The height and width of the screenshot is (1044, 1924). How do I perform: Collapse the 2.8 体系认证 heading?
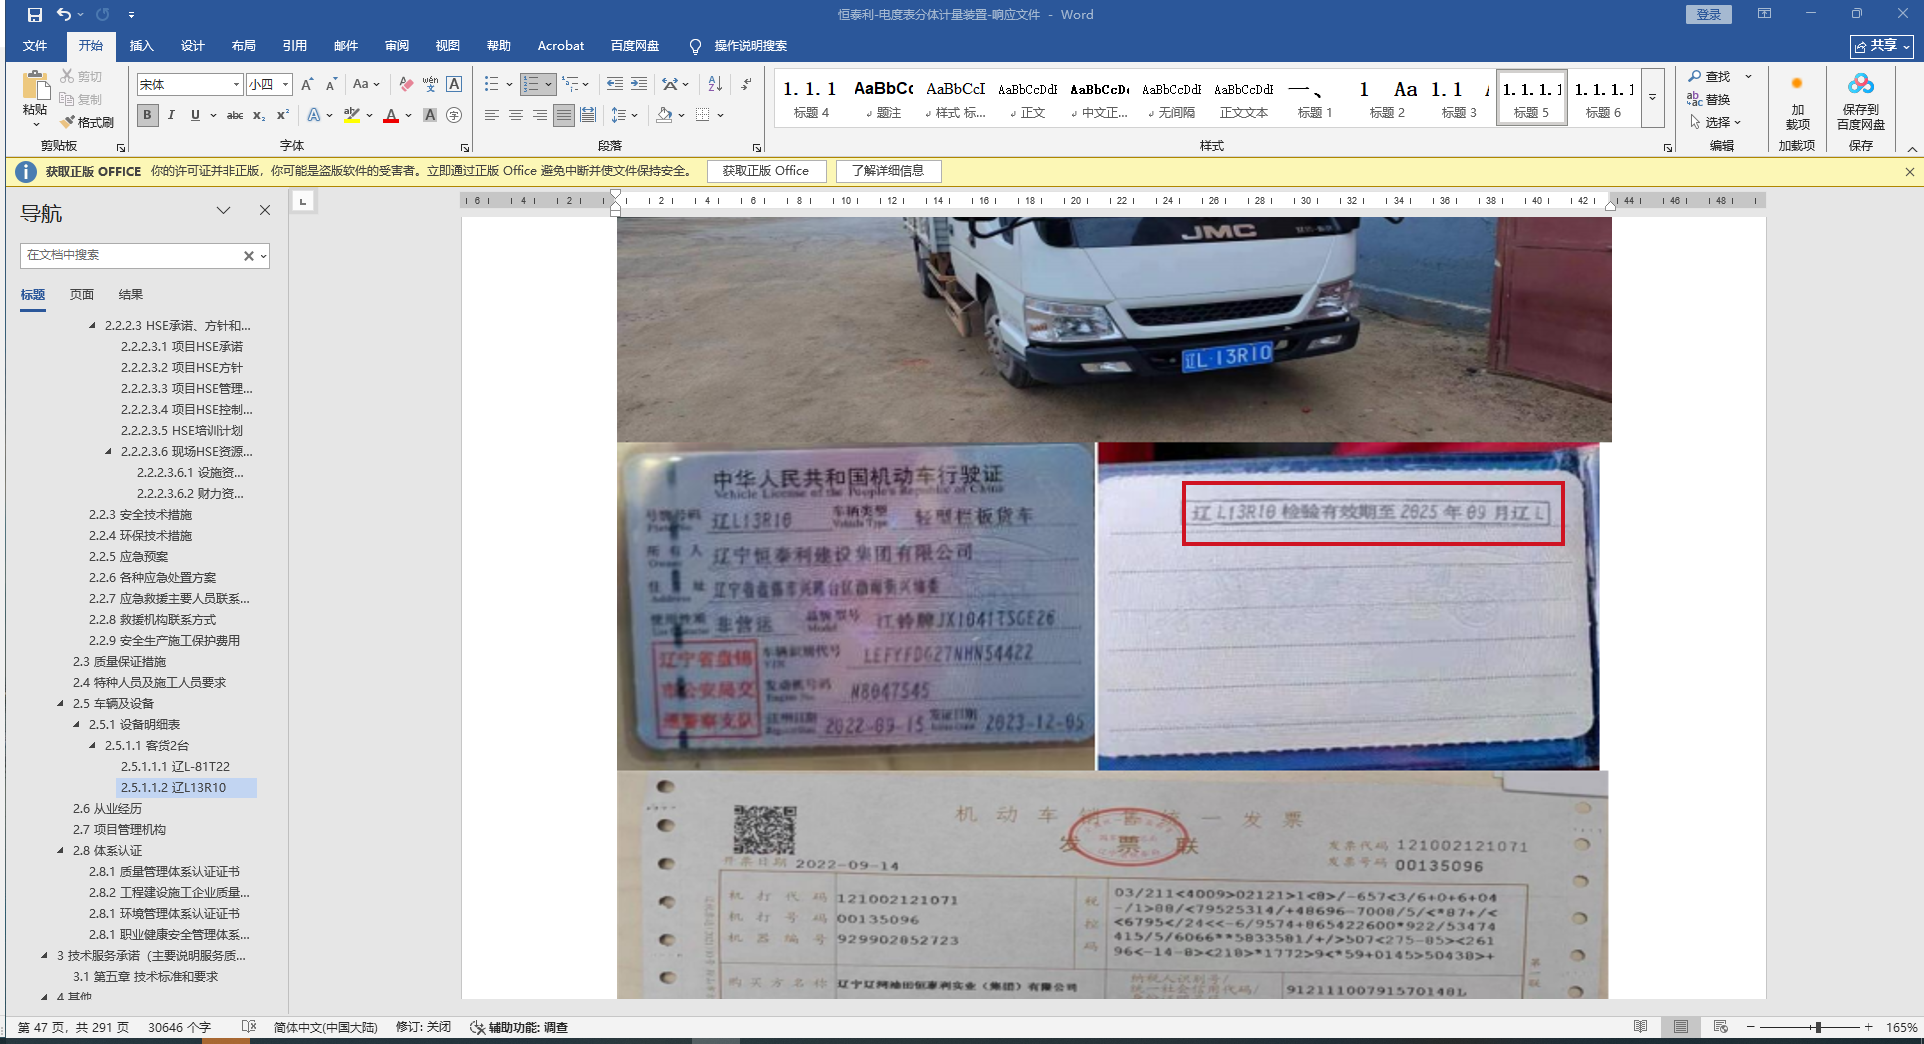(x=60, y=850)
